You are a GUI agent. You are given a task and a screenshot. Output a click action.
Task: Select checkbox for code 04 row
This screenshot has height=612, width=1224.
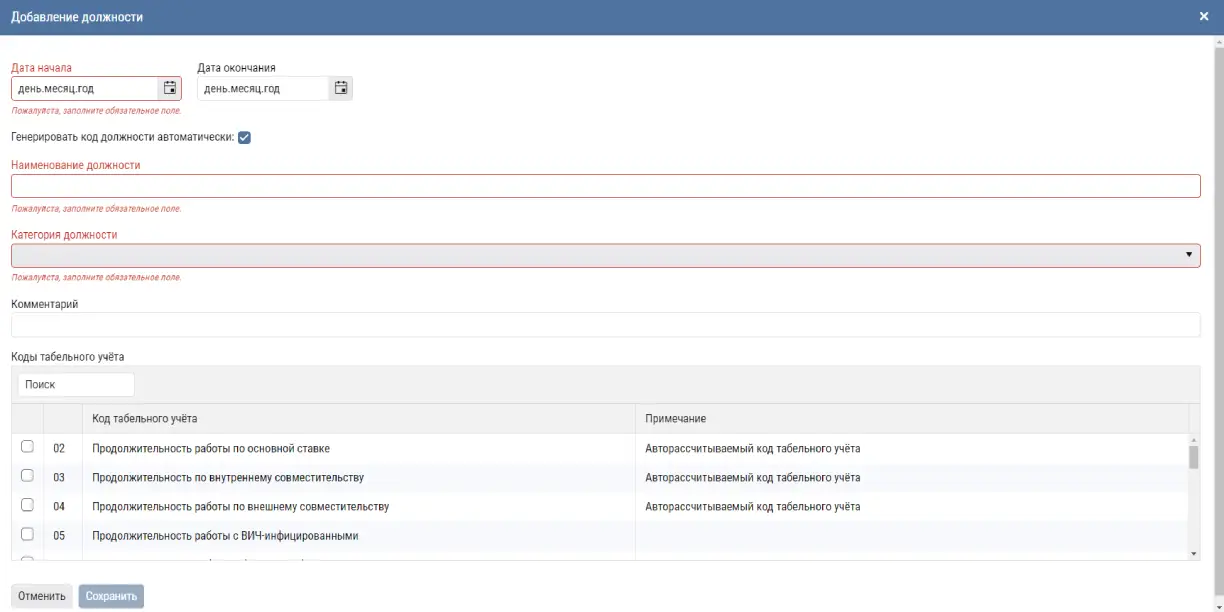pyautogui.click(x=27, y=505)
